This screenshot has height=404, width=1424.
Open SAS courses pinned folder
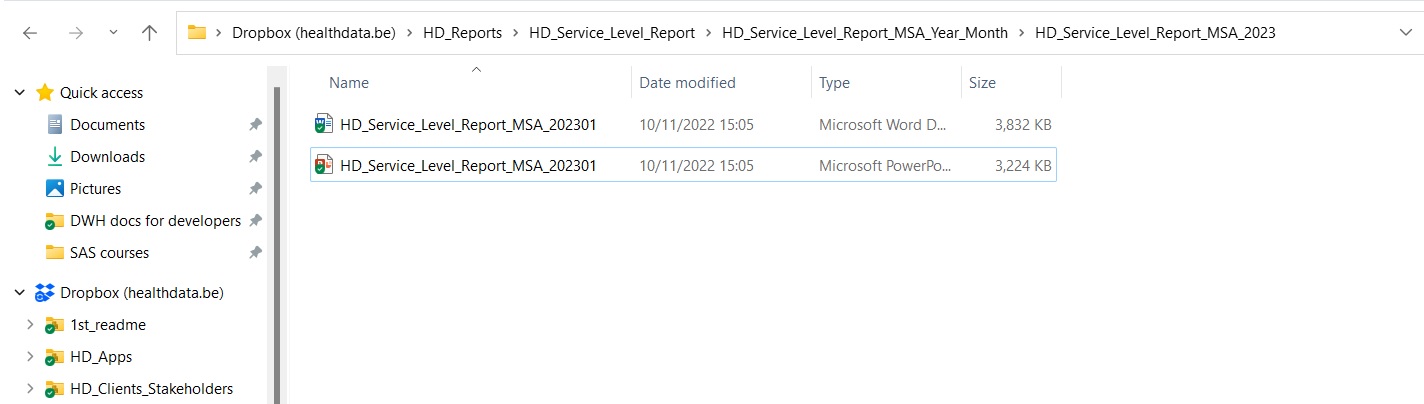(x=109, y=253)
